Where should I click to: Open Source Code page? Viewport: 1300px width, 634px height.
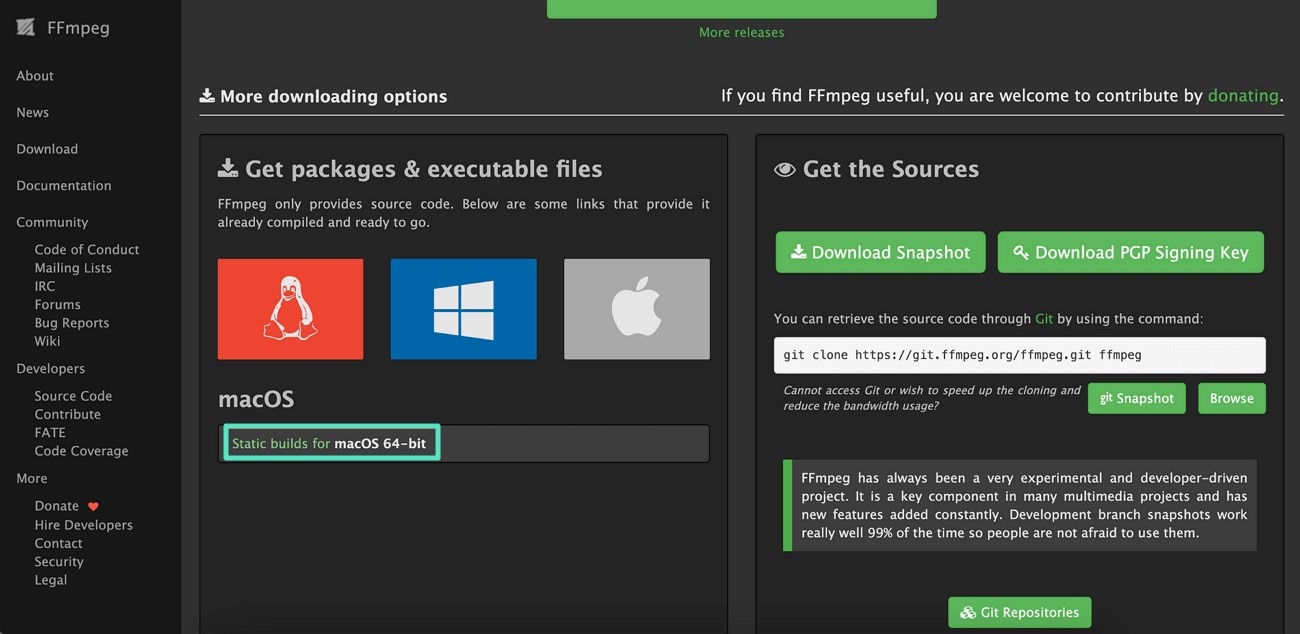tap(73, 396)
